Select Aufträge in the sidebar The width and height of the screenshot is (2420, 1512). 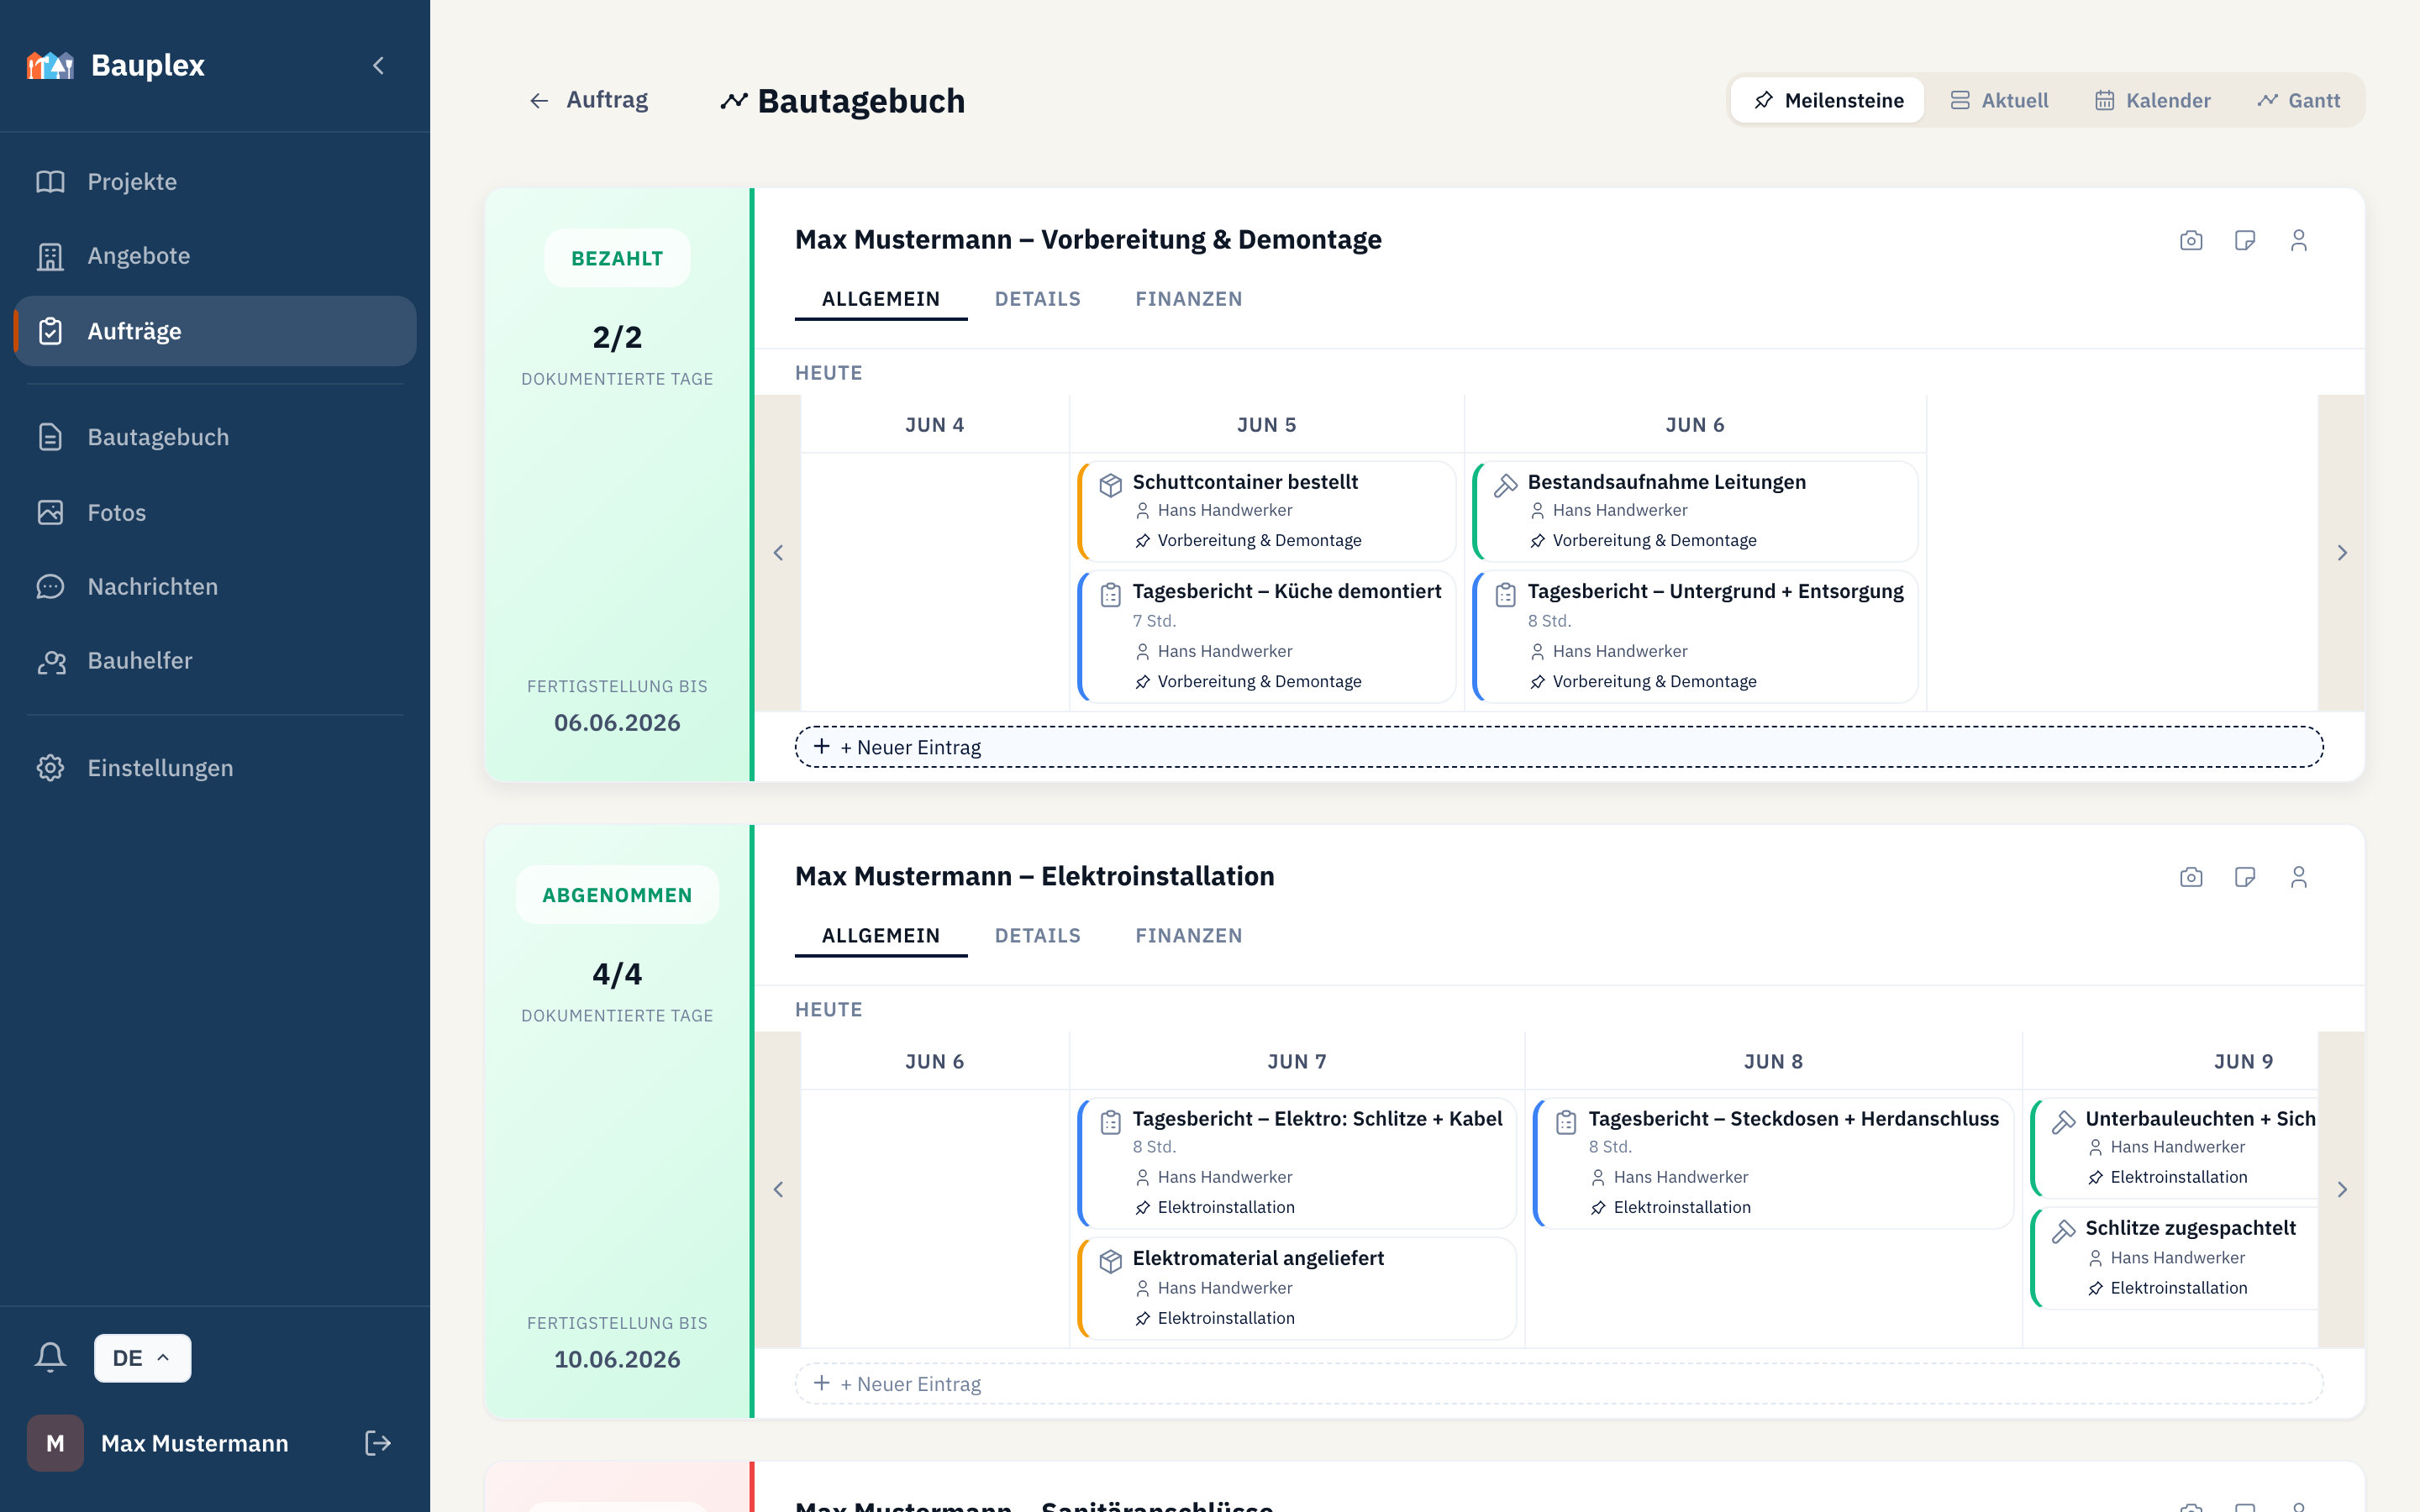coord(215,331)
